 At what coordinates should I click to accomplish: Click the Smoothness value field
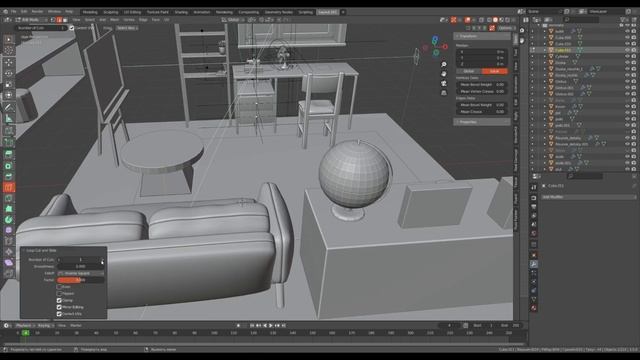(80, 266)
